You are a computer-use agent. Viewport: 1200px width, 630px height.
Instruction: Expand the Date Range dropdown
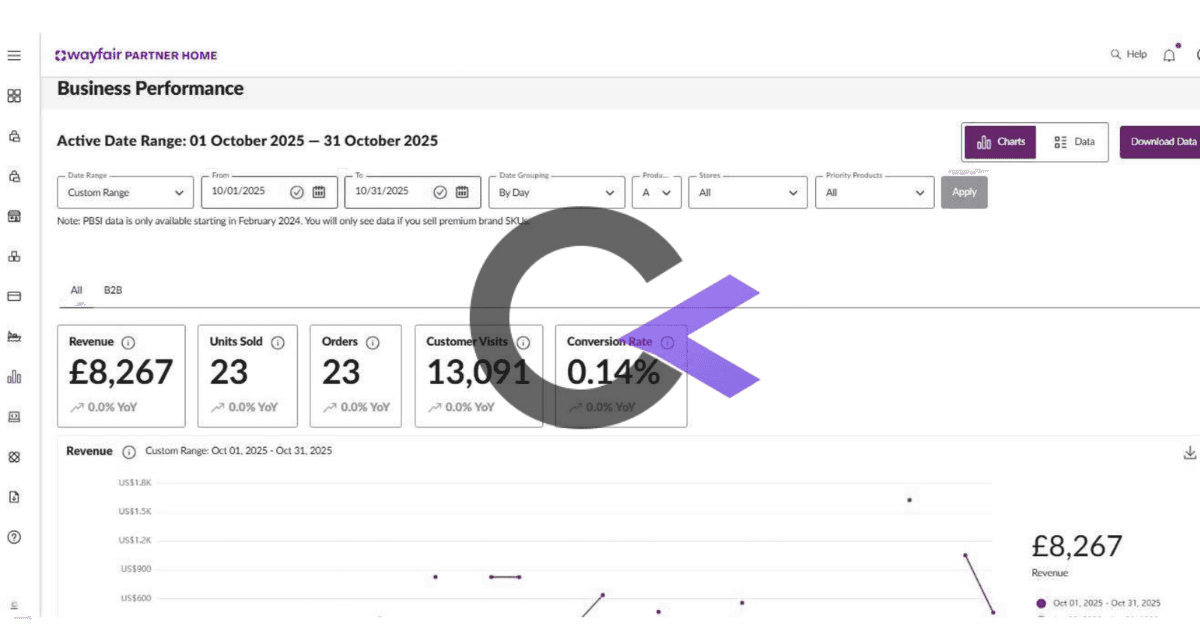126,192
